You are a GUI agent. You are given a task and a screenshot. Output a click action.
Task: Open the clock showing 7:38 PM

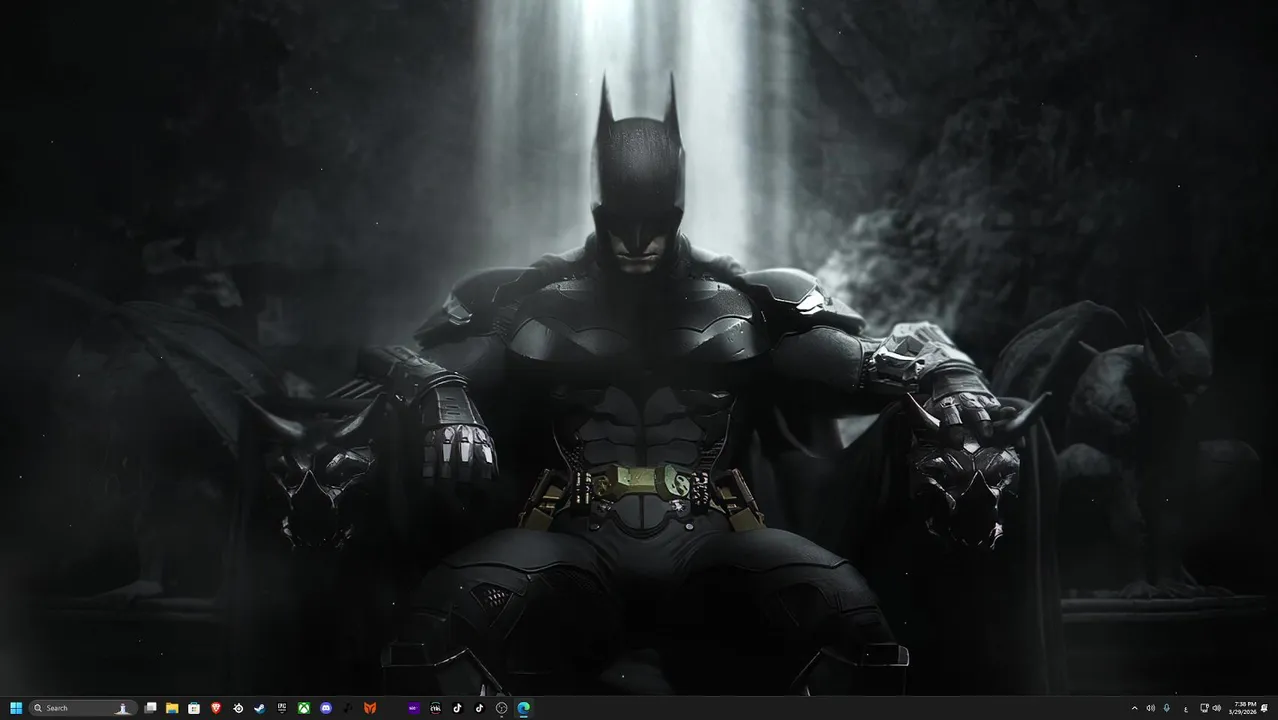(x=1245, y=708)
